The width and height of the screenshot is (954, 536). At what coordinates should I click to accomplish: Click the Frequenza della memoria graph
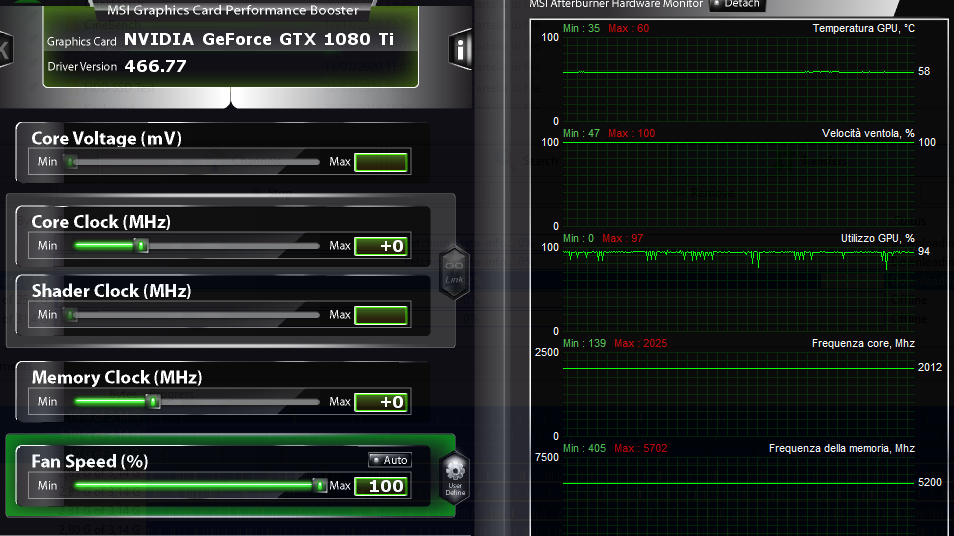(x=739, y=496)
